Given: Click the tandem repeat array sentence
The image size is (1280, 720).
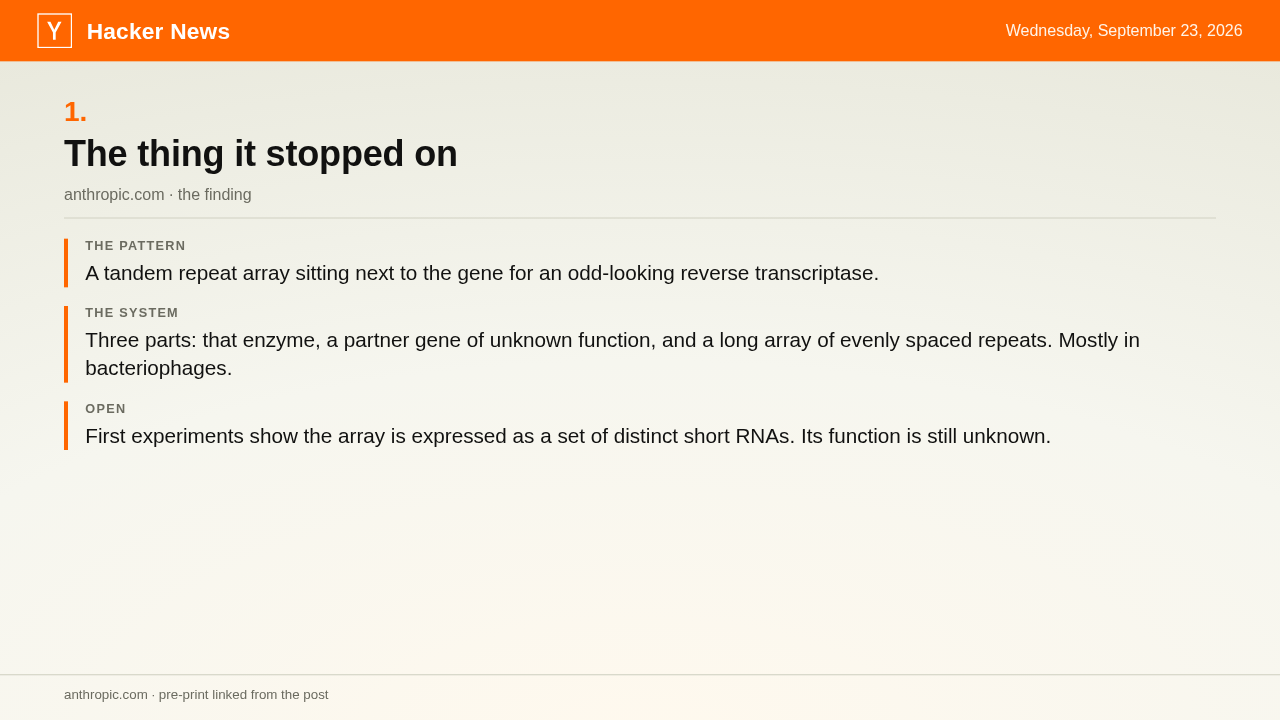Looking at the screenshot, I should 482,273.
